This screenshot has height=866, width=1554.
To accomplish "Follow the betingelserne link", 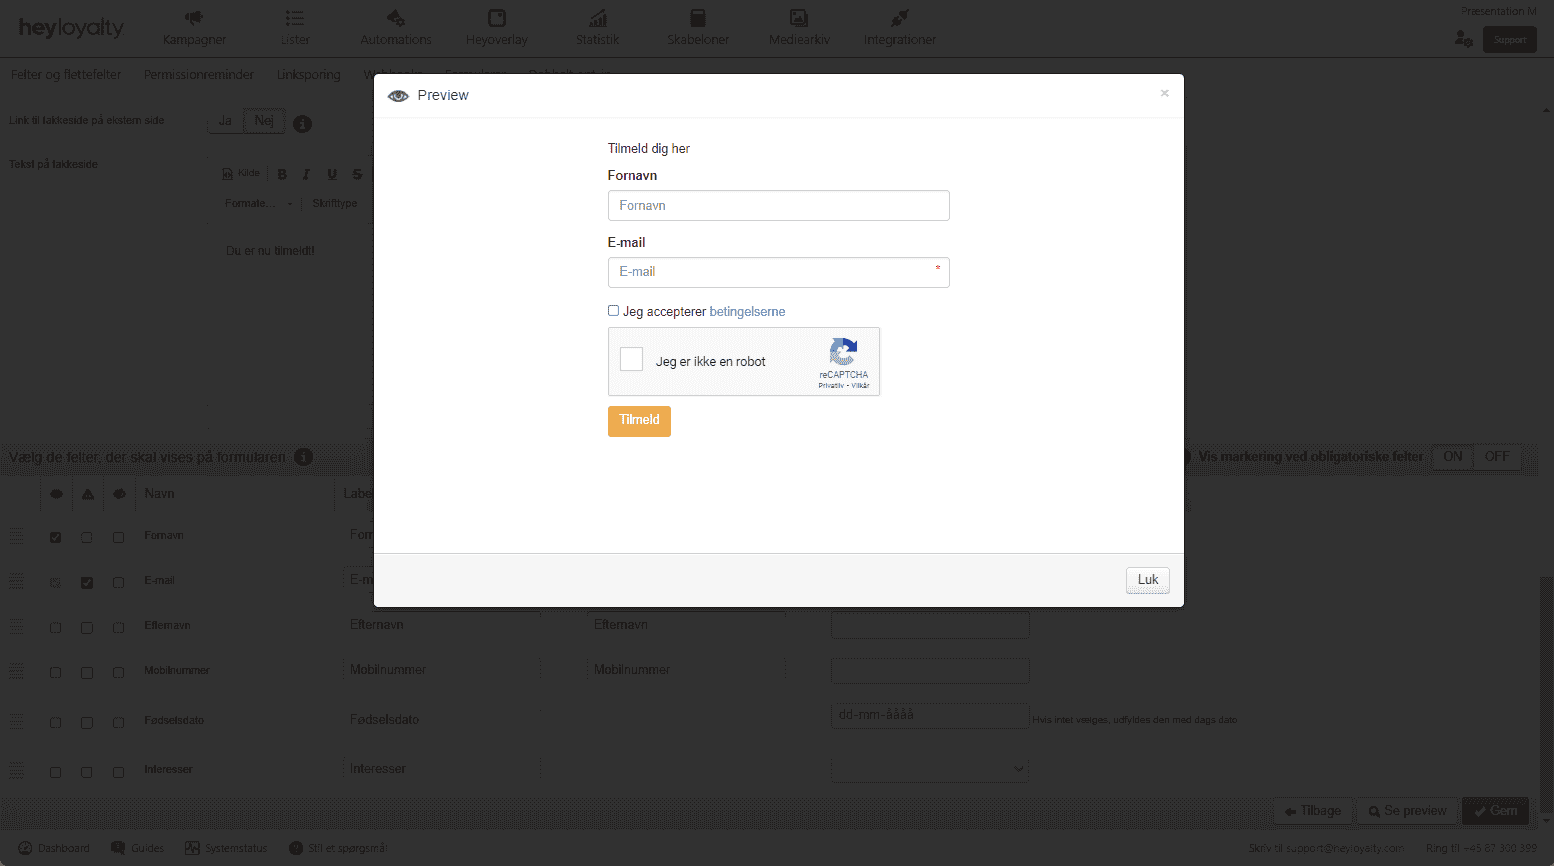I will [x=747, y=312].
